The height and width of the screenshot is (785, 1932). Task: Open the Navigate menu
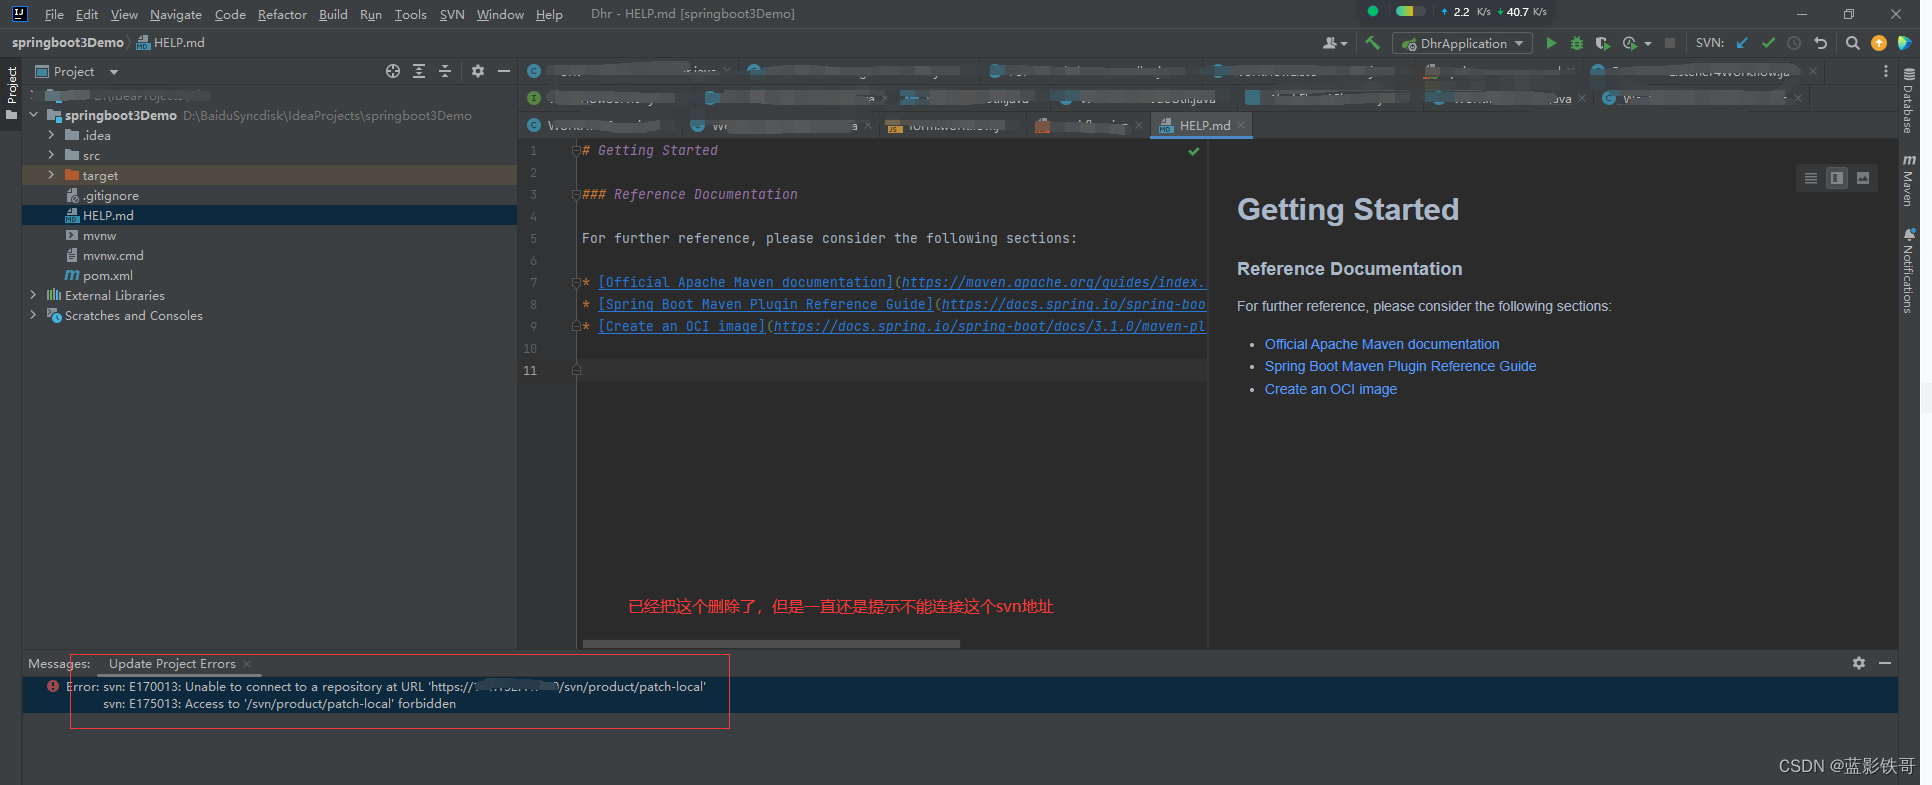tap(176, 14)
